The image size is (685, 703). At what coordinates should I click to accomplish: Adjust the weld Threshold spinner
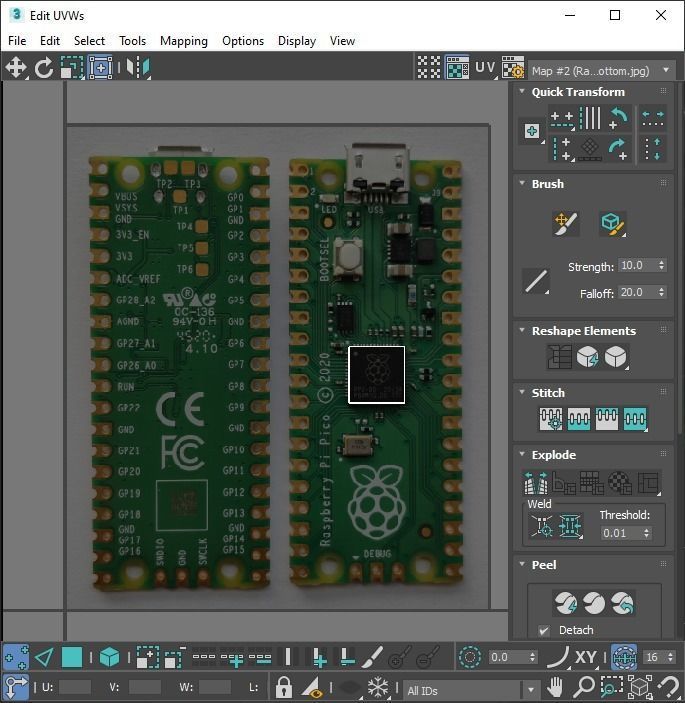pyautogui.click(x=646, y=533)
